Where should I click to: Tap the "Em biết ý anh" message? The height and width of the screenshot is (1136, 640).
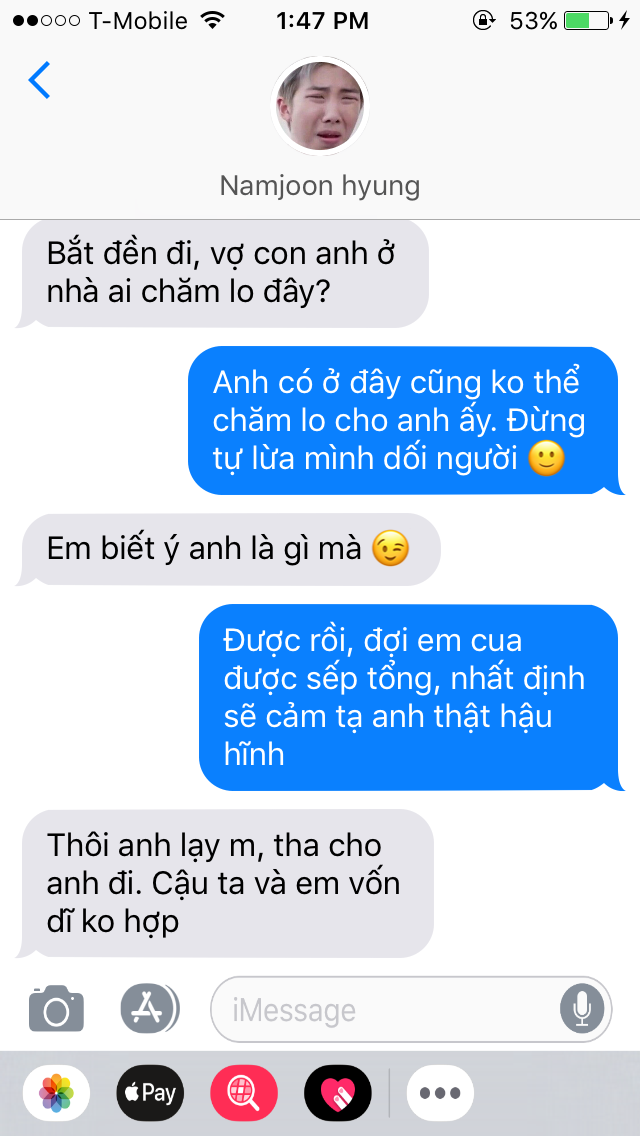pyautogui.click(x=228, y=549)
